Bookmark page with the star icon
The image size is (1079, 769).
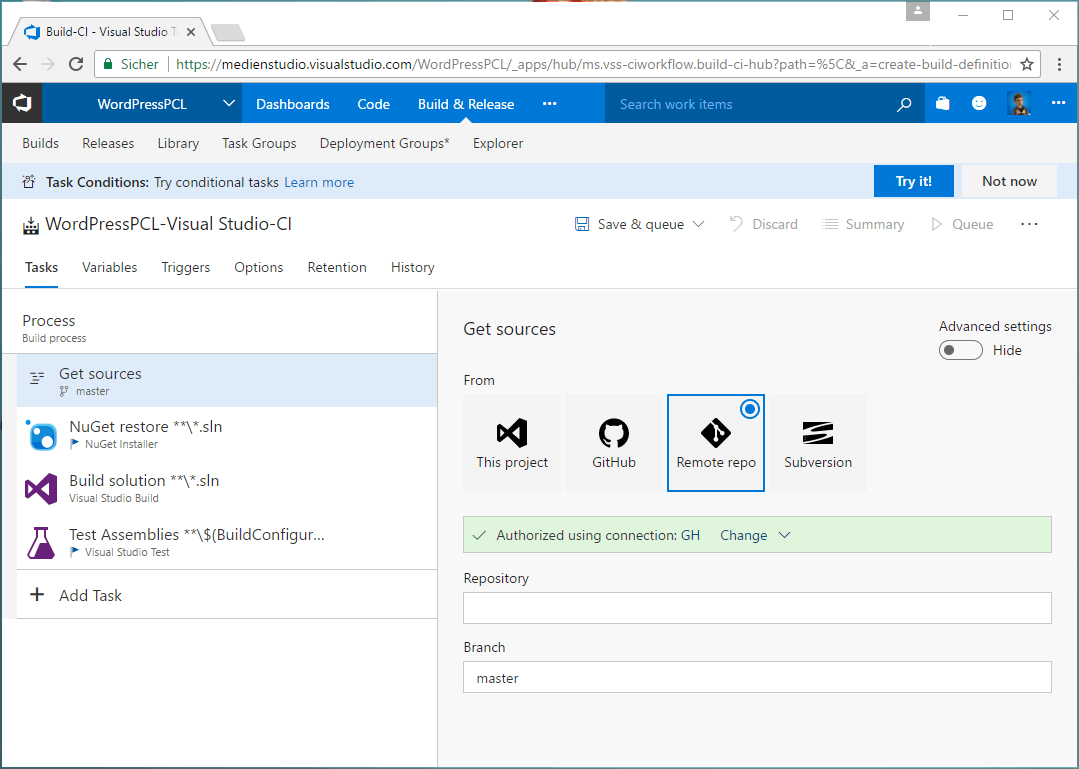pos(1027,65)
